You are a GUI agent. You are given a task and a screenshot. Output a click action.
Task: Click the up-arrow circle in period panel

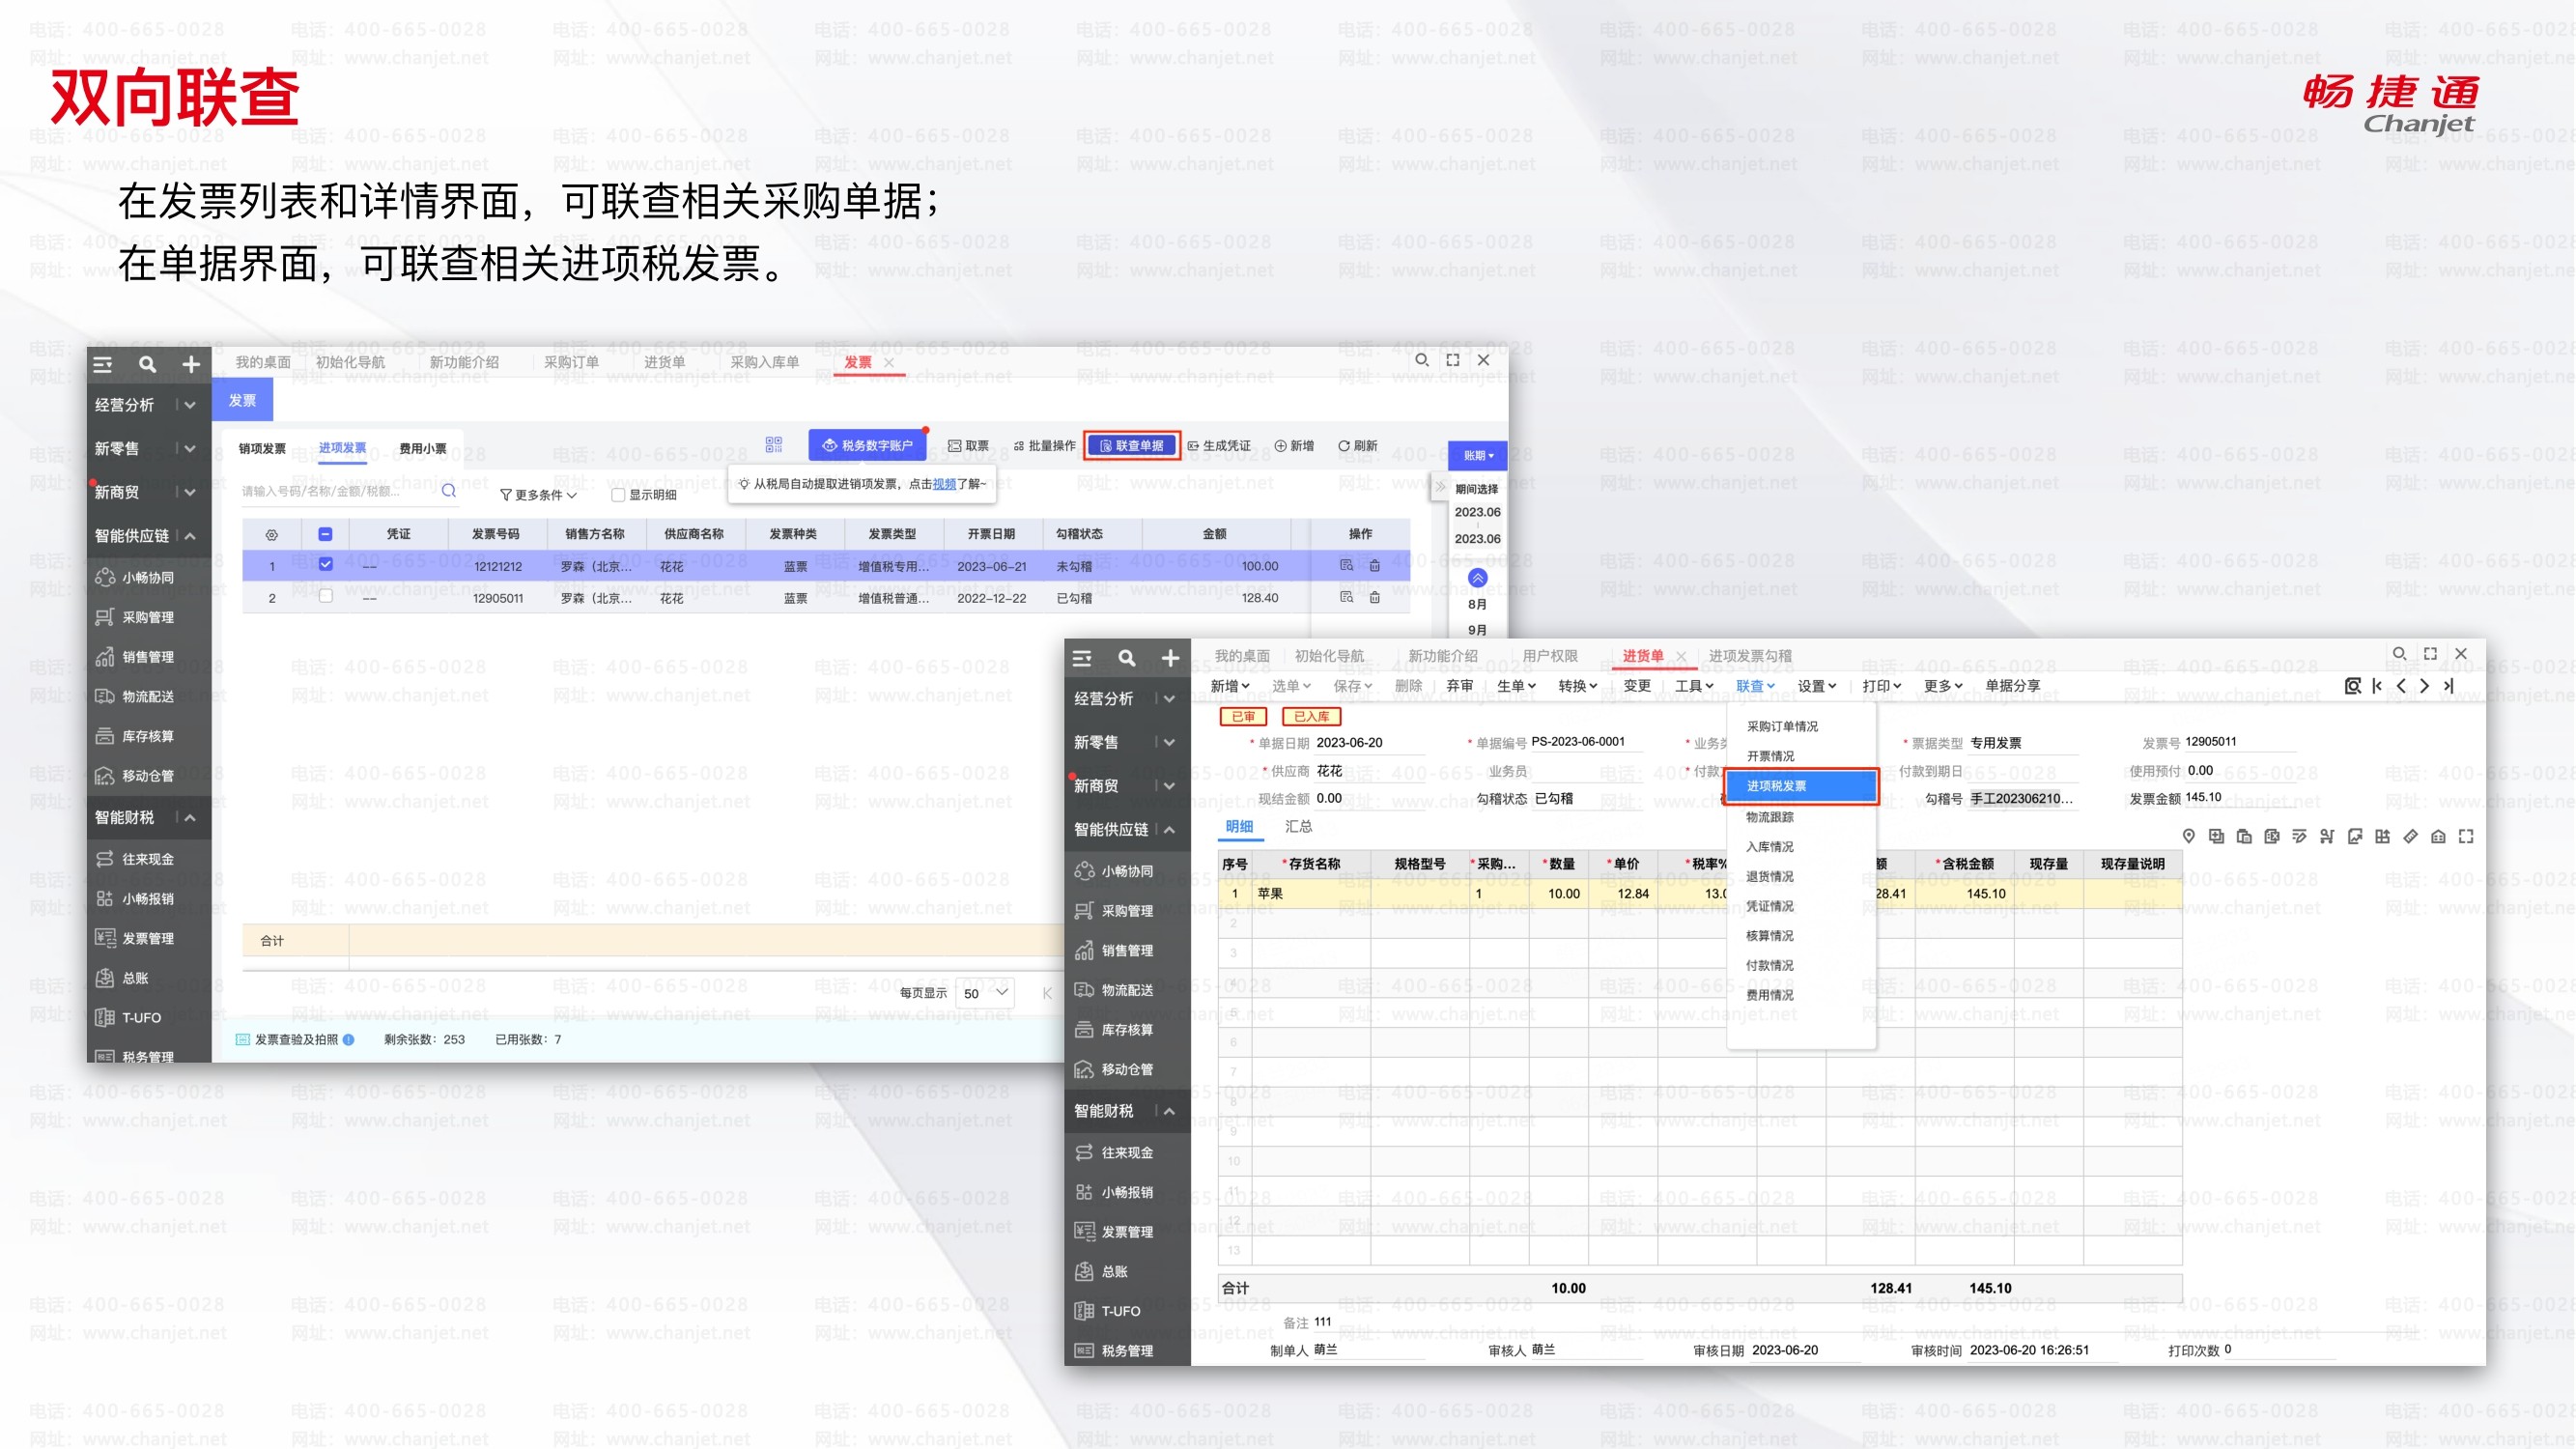pyautogui.click(x=1477, y=578)
